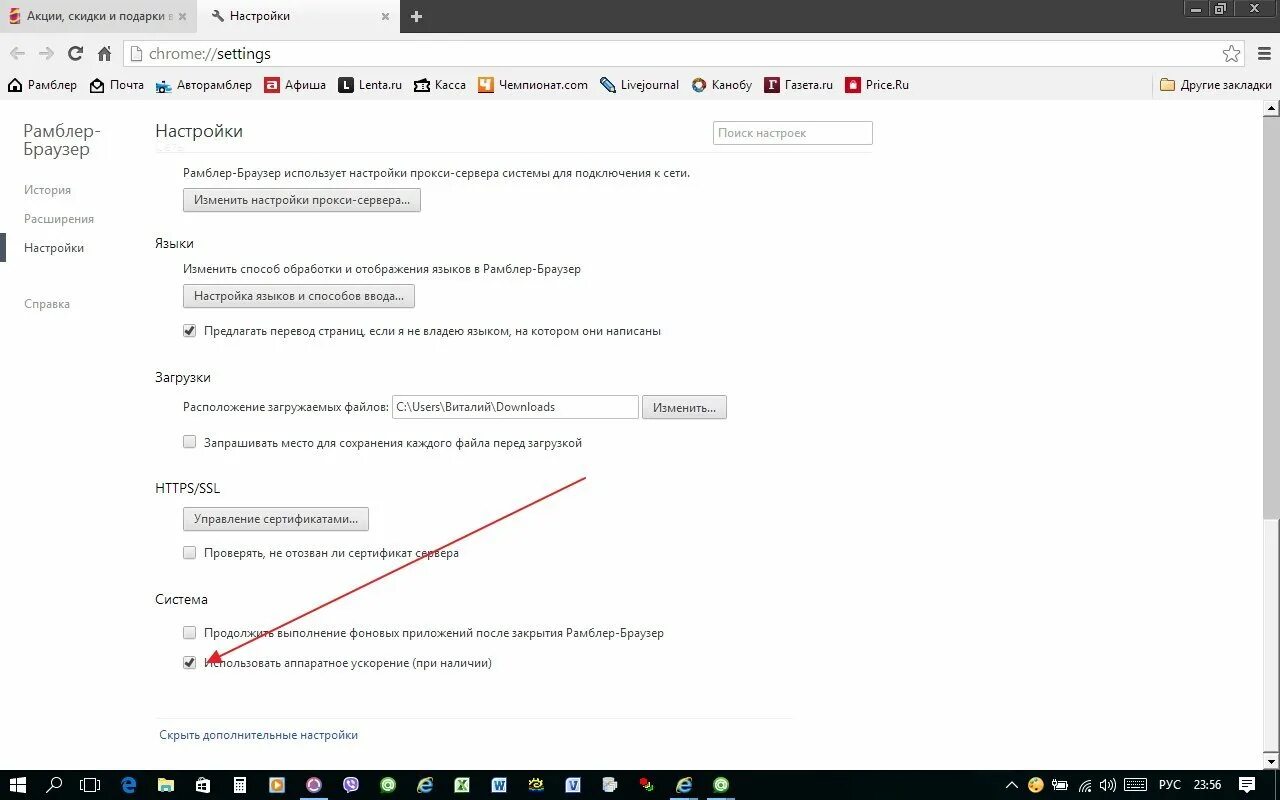The image size is (1280, 800).
Task: Toggle the offer page translation checkbox
Action: pyautogui.click(x=189, y=331)
